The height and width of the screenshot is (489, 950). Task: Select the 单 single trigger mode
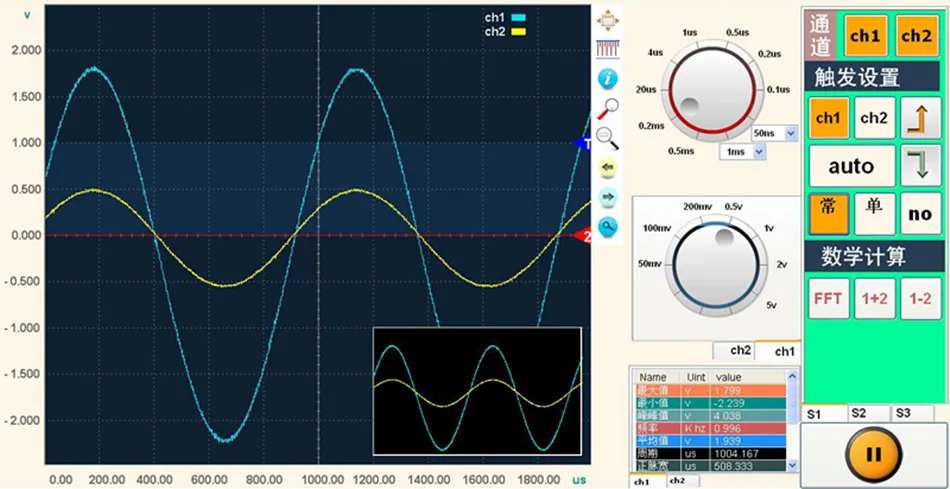874,213
